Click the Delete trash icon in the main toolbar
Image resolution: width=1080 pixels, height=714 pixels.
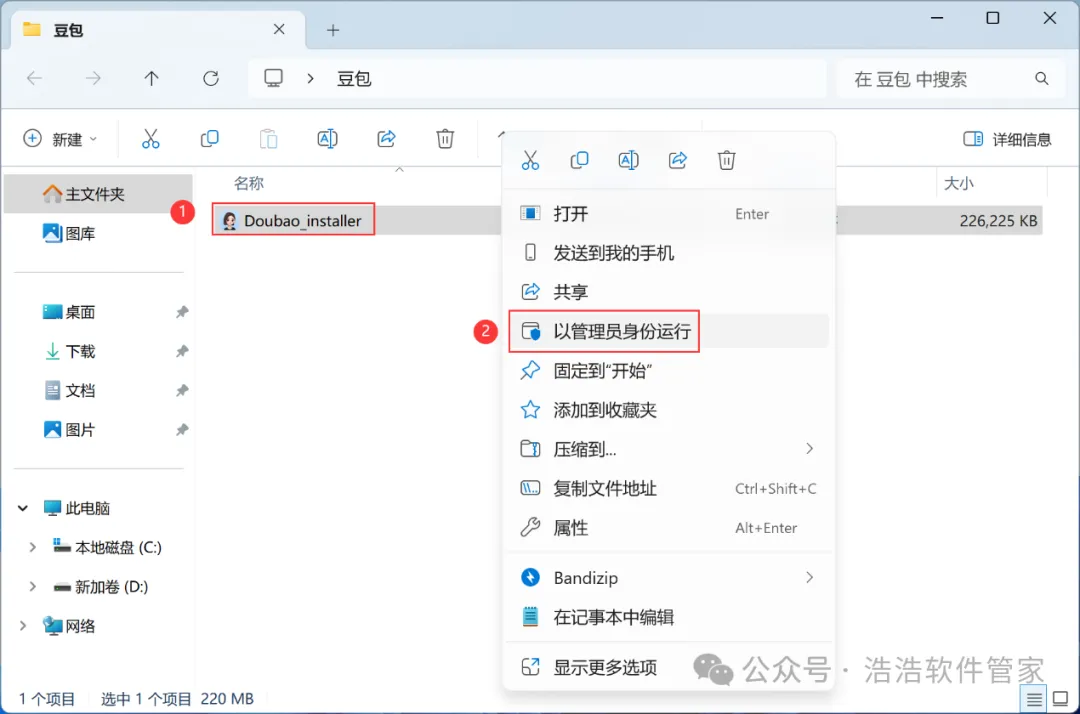(445, 139)
